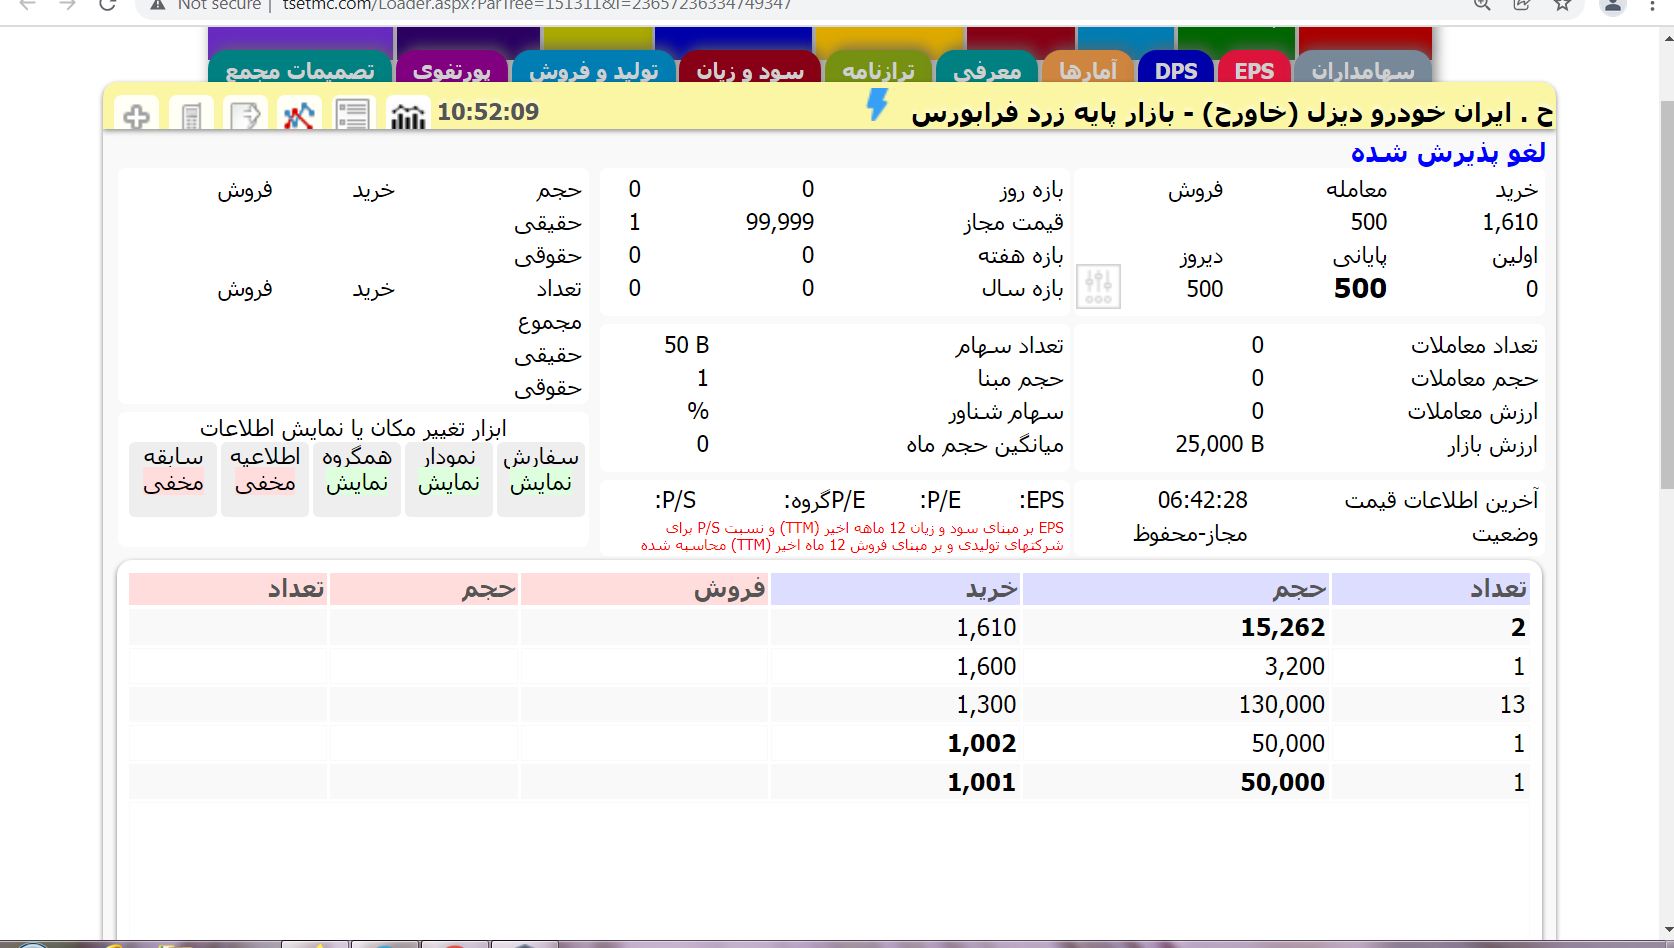Open the آمارها tab

click(1088, 69)
